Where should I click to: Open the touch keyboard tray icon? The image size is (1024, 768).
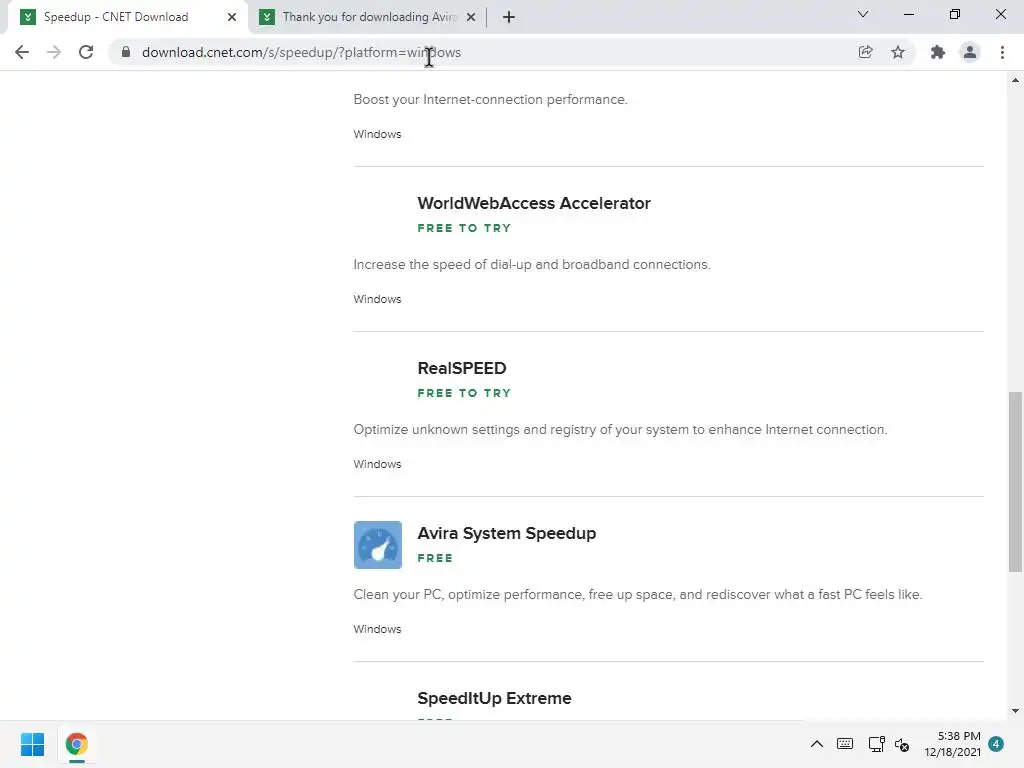coord(844,744)
